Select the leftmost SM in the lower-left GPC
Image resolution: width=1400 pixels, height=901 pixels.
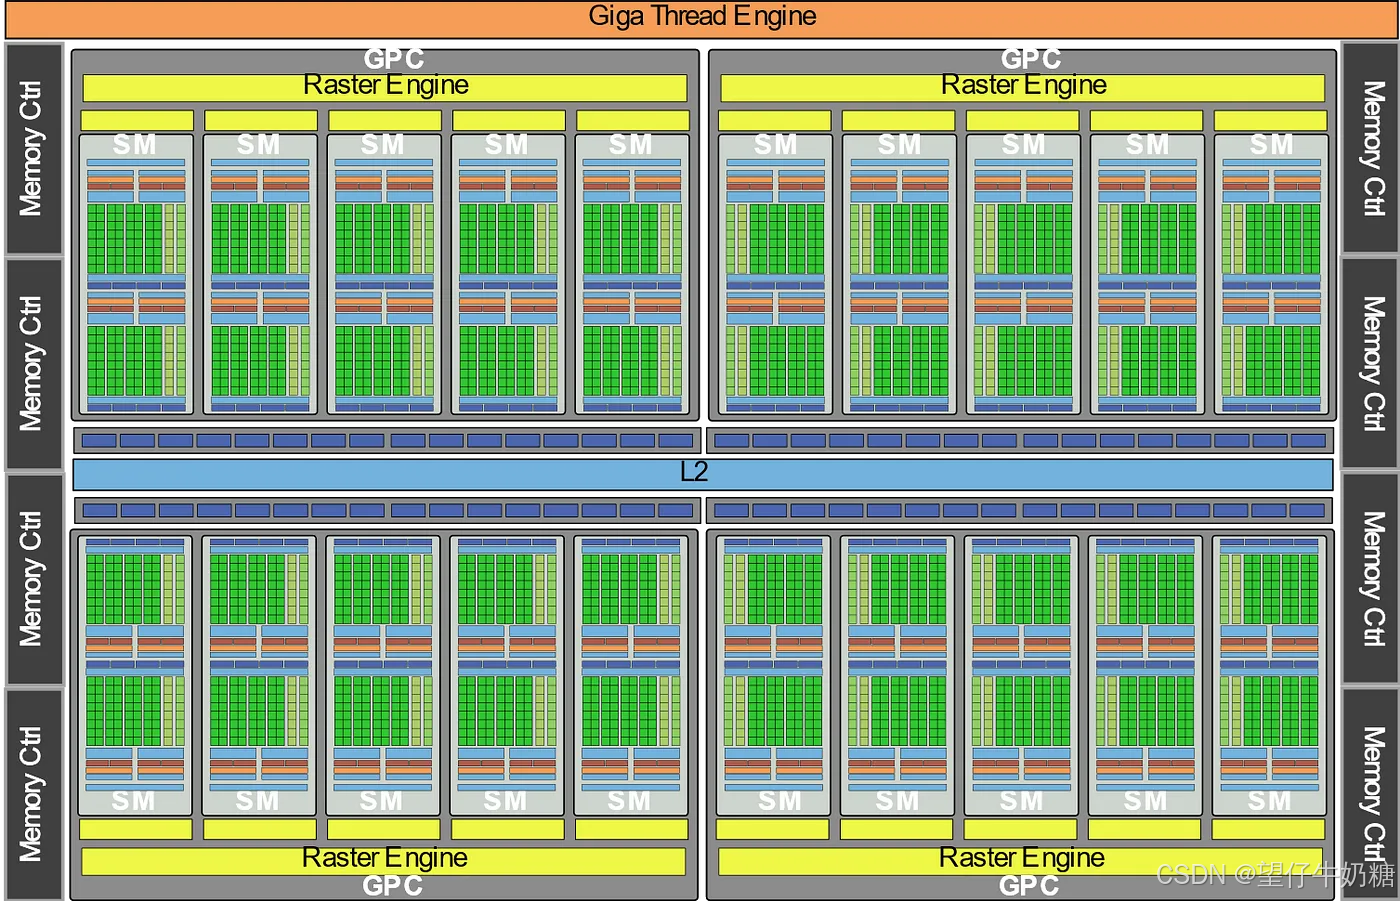[x=135, y=675]
